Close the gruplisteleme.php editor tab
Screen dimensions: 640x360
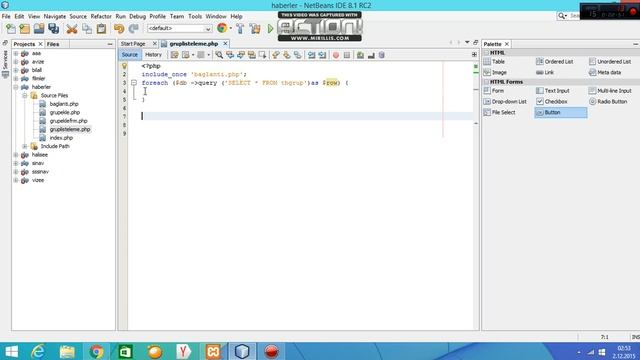pos(225,44)
